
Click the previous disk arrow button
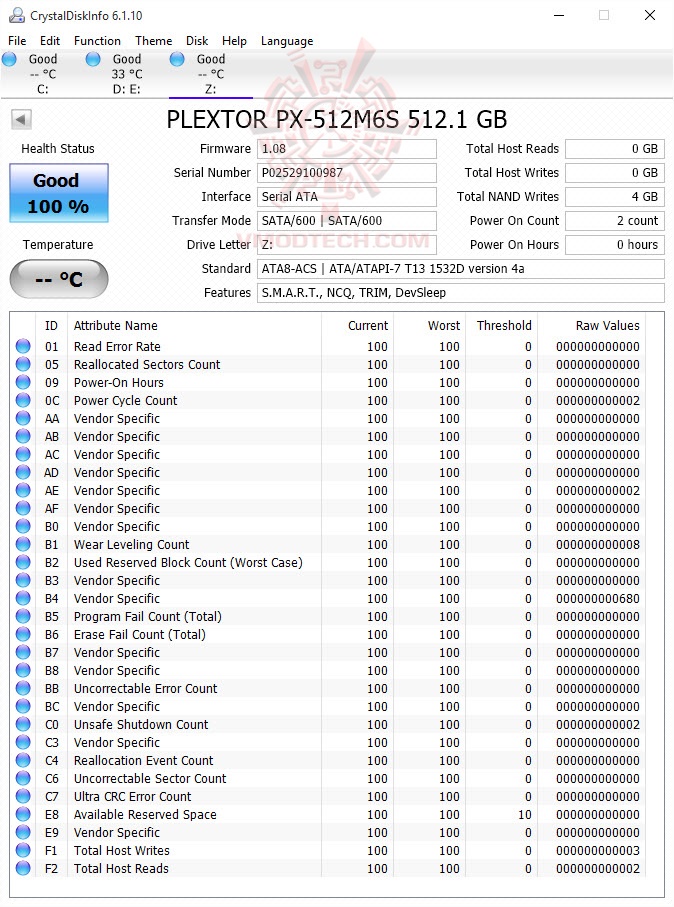point(21,120)
